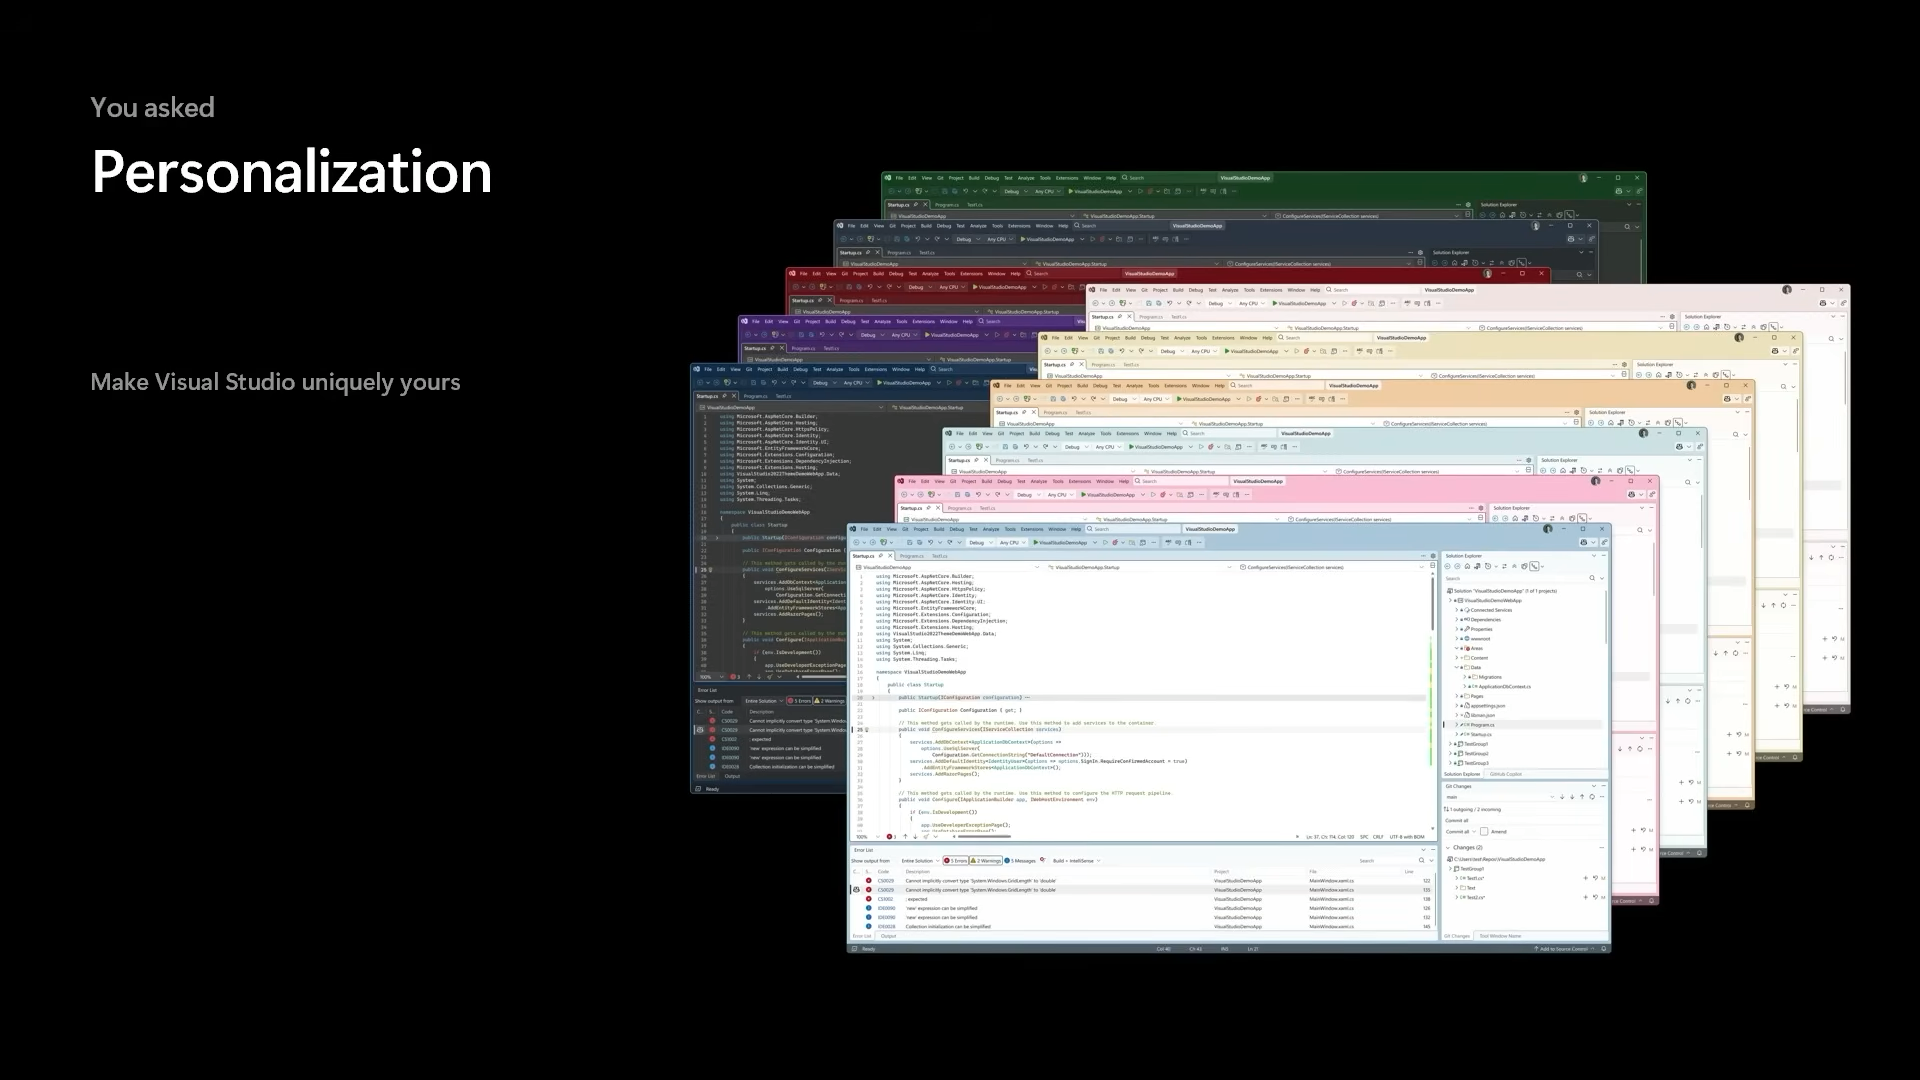1920x1080 pixels.
Task: Click the green Start debugging arrow in blue window
Action: 1035,542
